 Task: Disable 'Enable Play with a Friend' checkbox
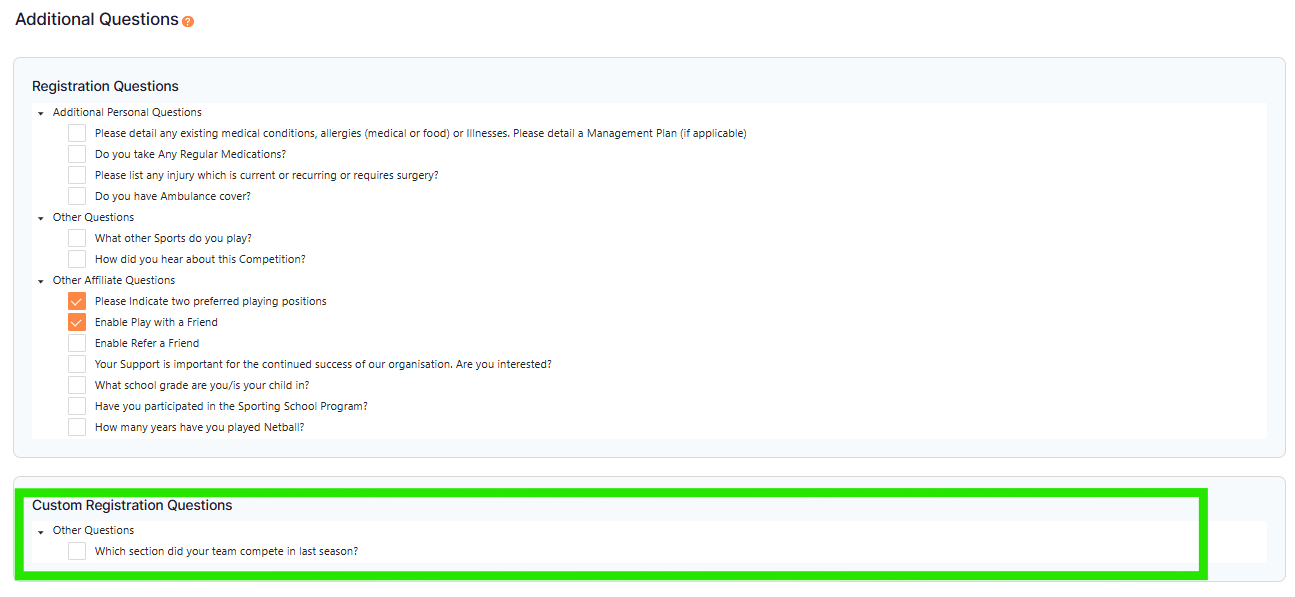point(77,322)
